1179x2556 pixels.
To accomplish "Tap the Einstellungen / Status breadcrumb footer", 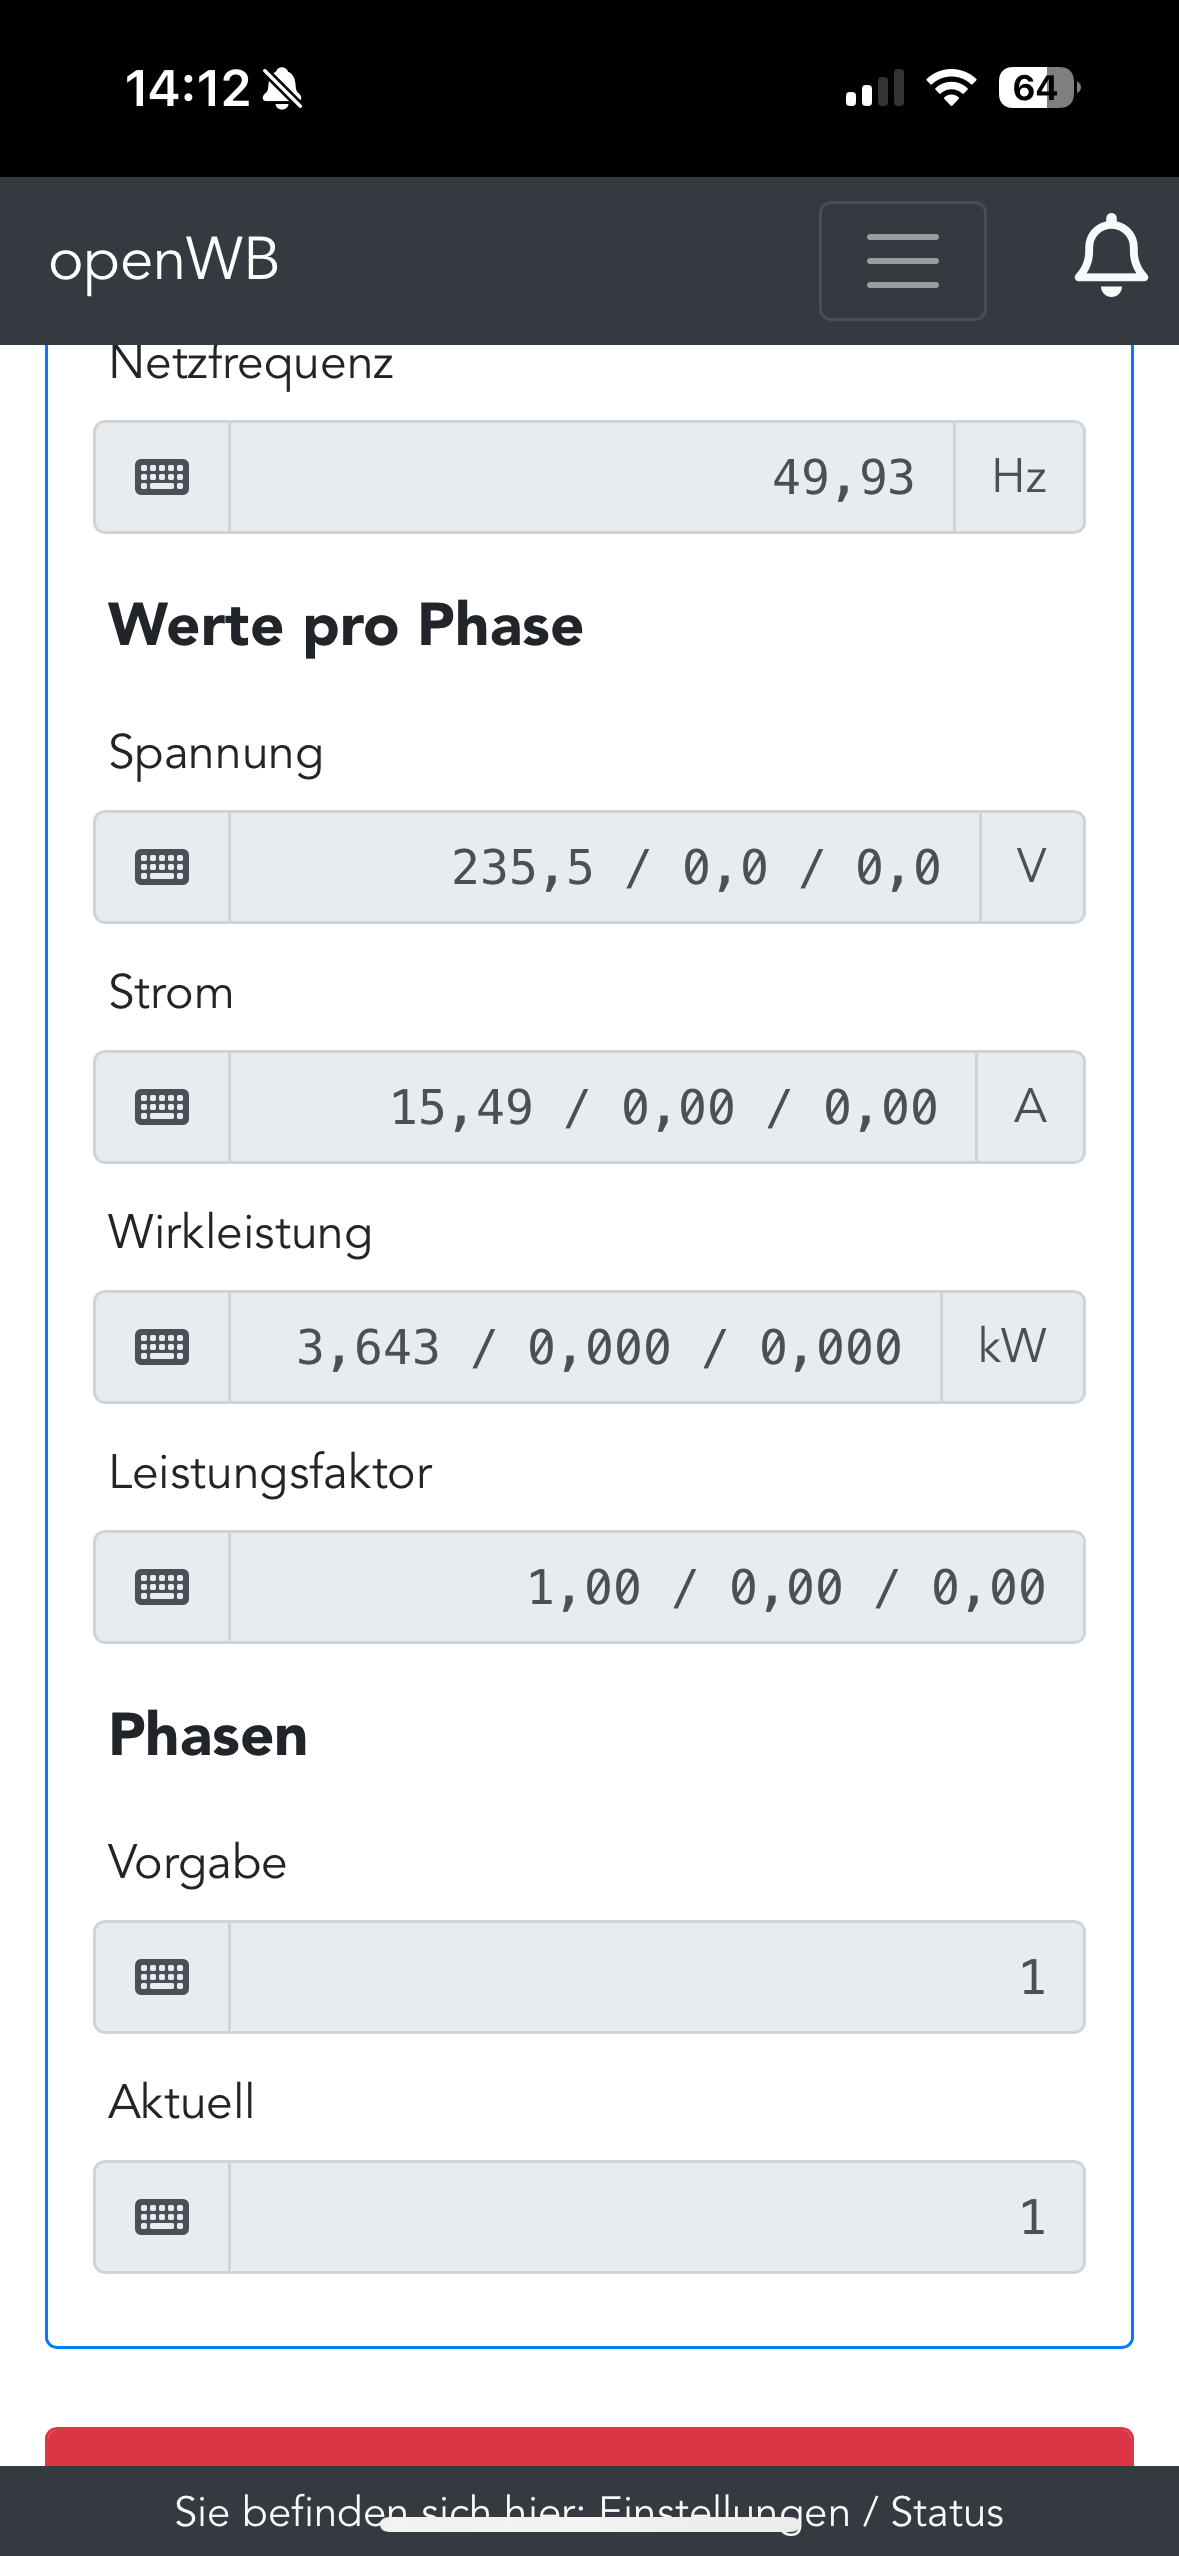I will point(589,2512).
